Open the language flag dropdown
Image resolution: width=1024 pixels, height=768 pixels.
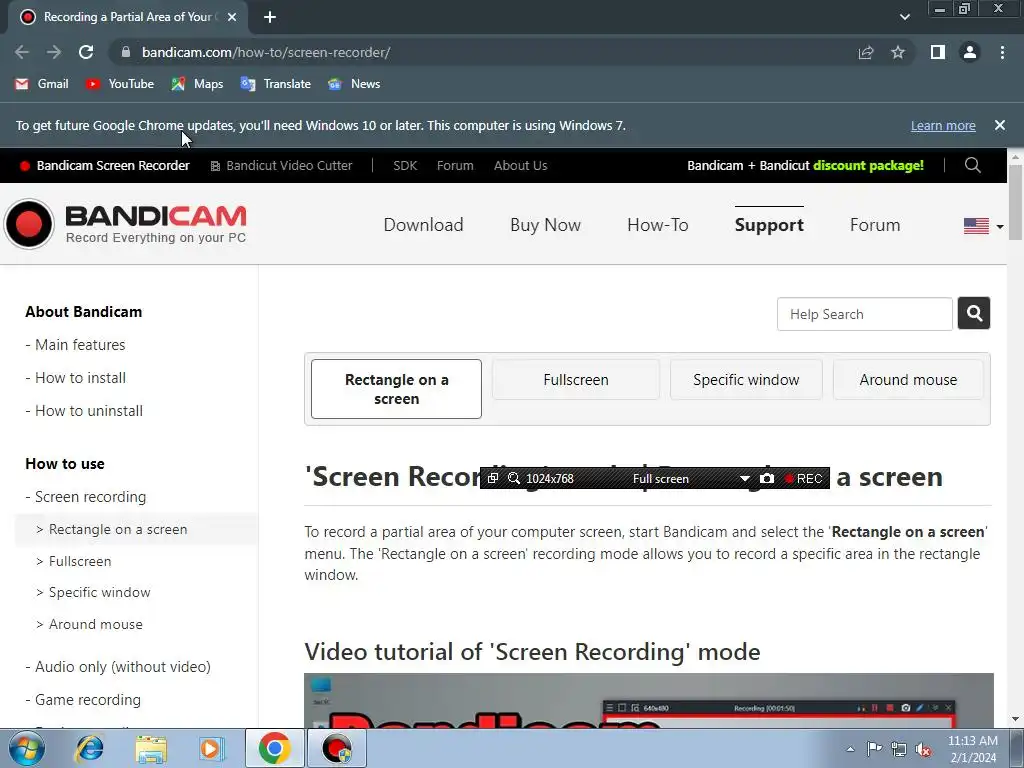984,226
